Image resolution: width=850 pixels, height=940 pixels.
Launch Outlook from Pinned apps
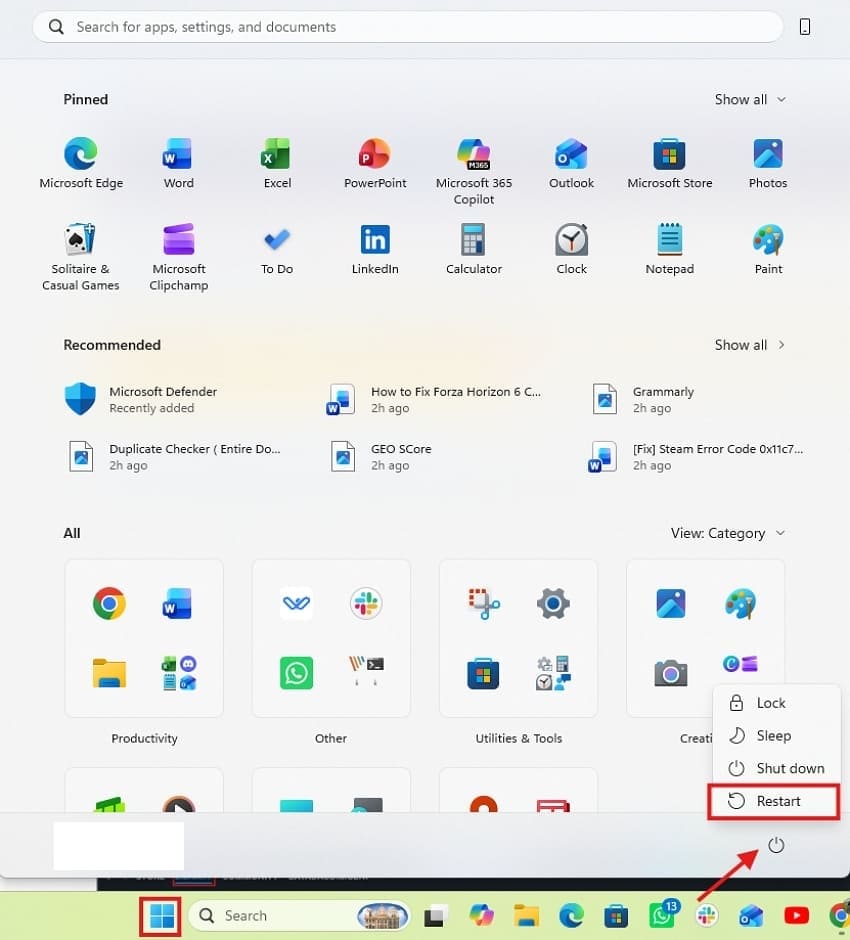571,163
